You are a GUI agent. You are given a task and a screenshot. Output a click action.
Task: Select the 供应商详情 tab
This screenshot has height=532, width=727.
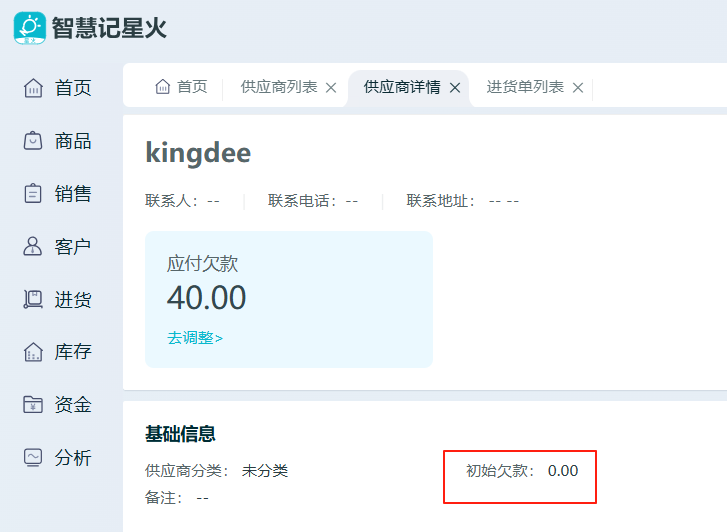click(x=402, y=87)
